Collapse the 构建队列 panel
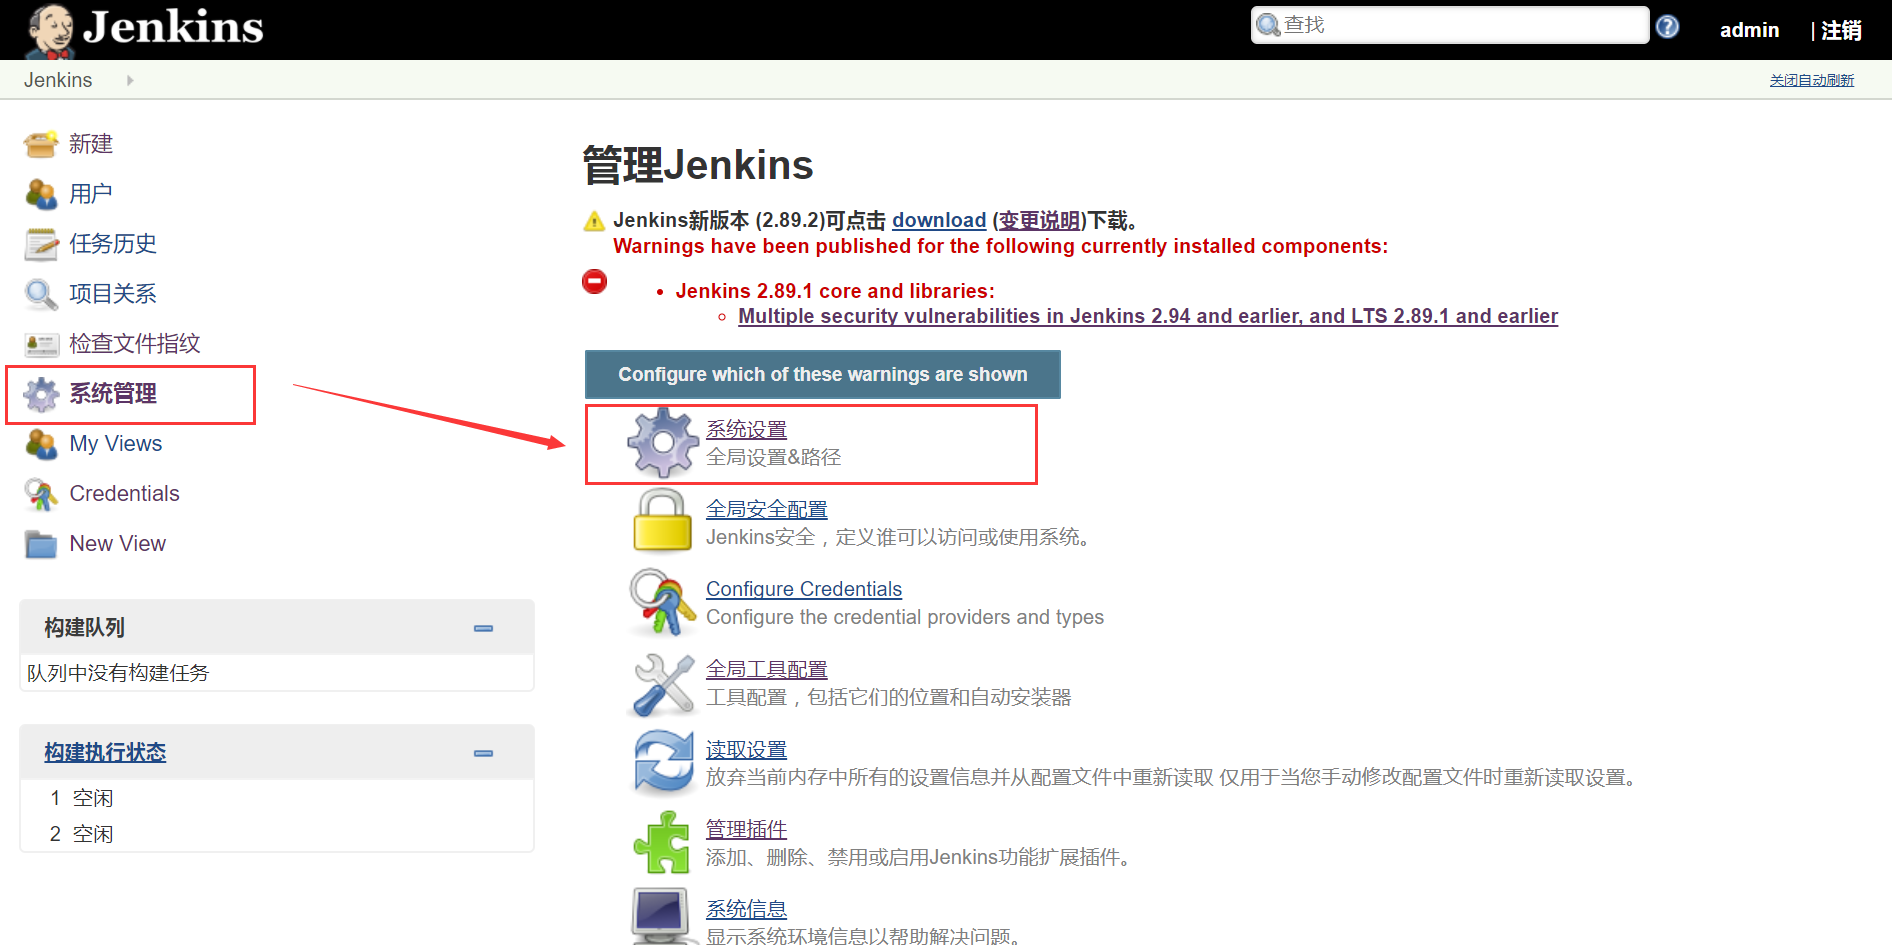This screenshot has width=1892, height=945. pyautogui.click(x=483, y=628)
